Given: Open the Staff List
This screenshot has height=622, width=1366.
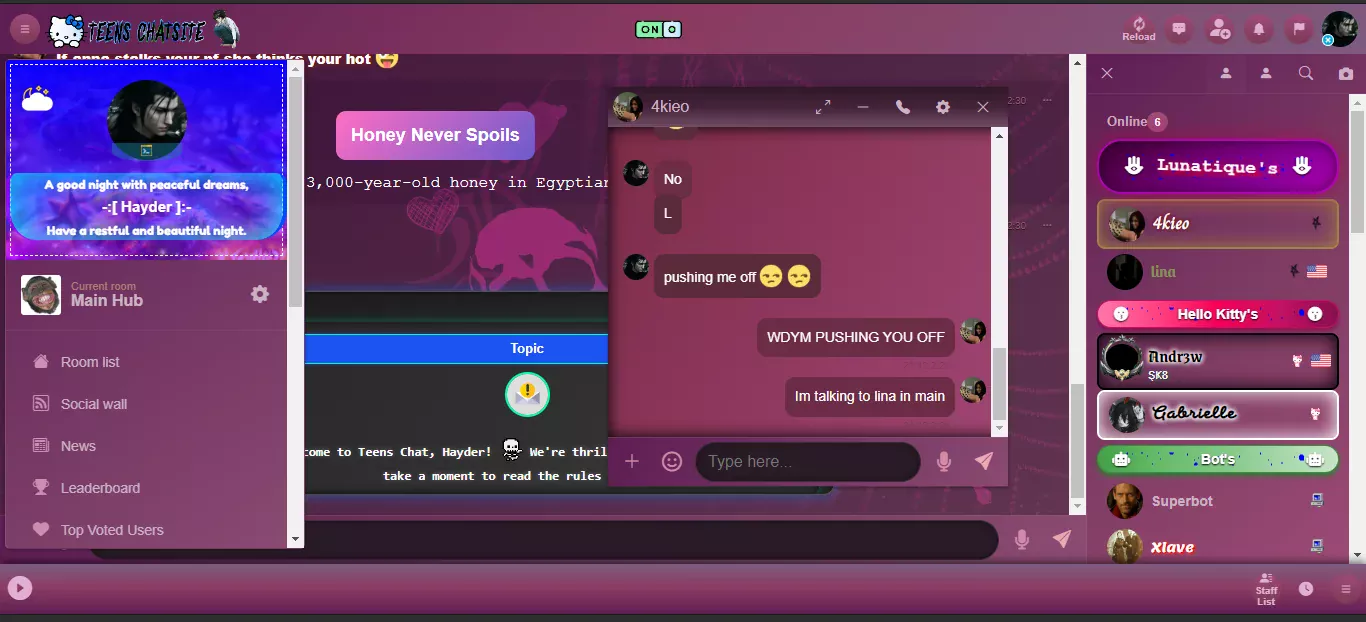Looking at the screenshot, I should [1266, 589].
